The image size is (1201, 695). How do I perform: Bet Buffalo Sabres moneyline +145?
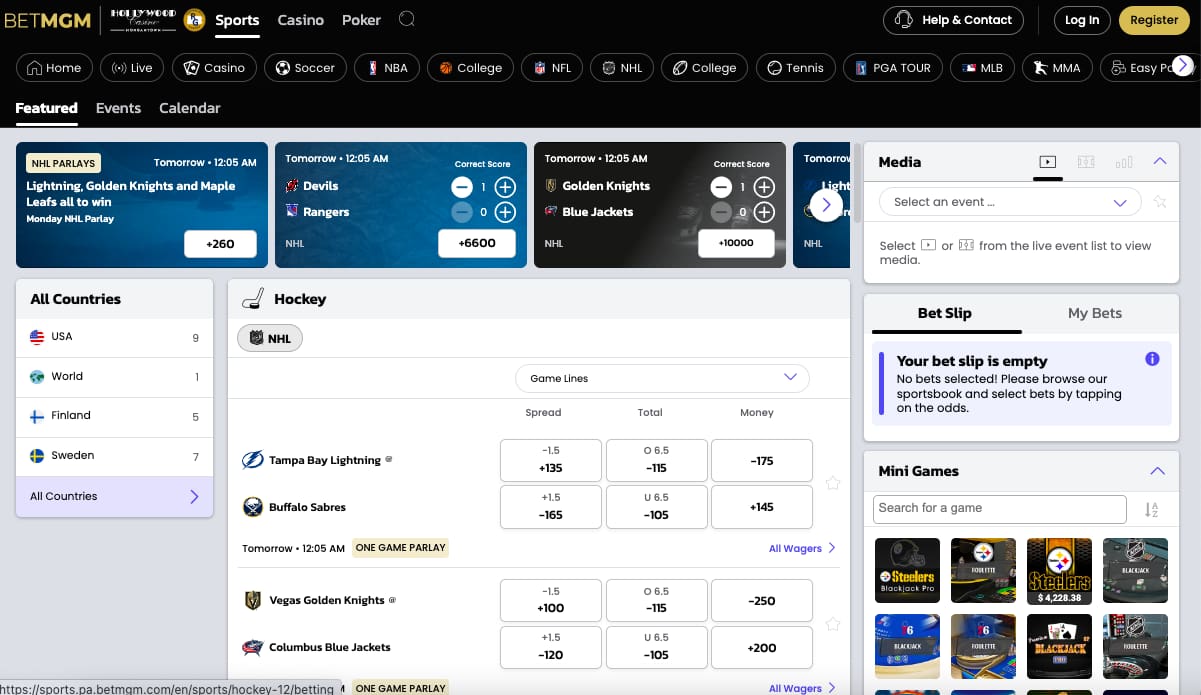coord(762,507)
